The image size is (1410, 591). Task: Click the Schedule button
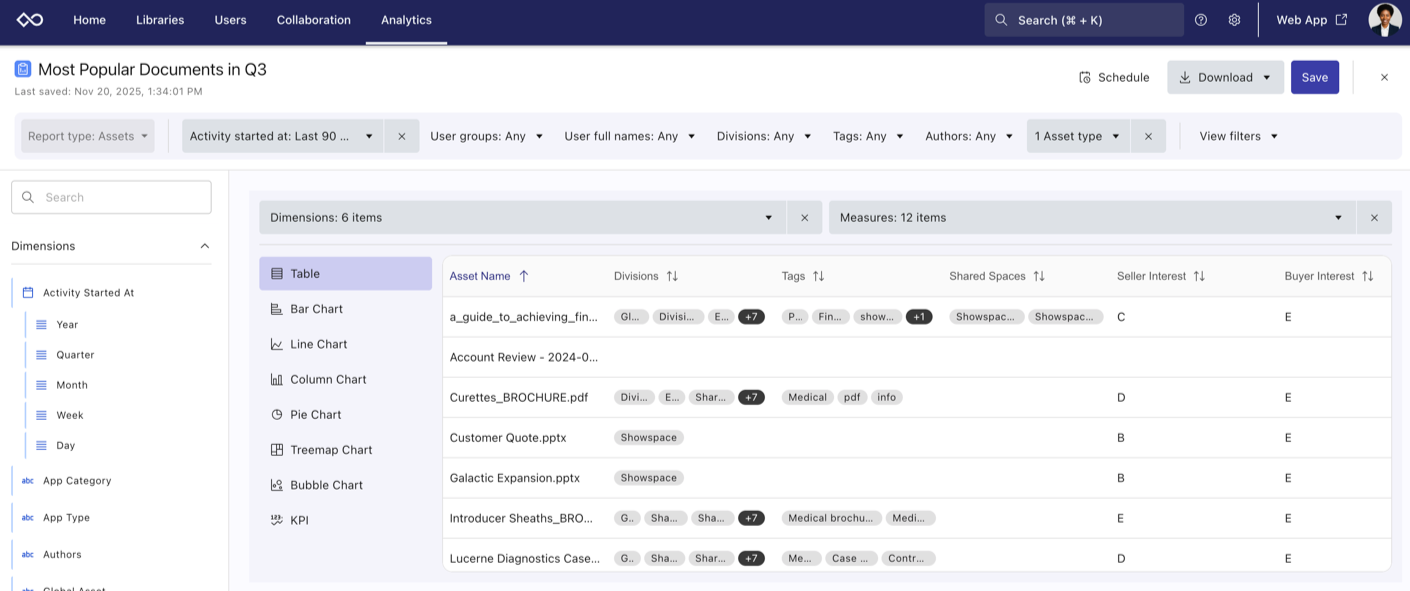[x=1114, y=78]
